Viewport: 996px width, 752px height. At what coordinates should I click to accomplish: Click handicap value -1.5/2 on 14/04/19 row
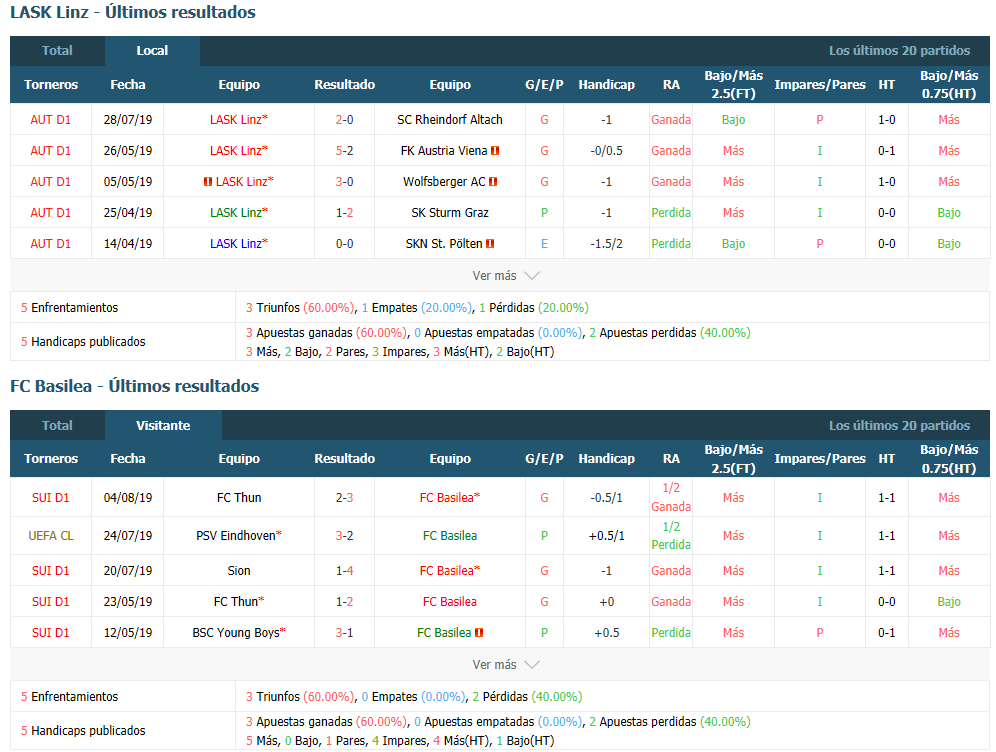pyautogui.click(x=607, y=244)
